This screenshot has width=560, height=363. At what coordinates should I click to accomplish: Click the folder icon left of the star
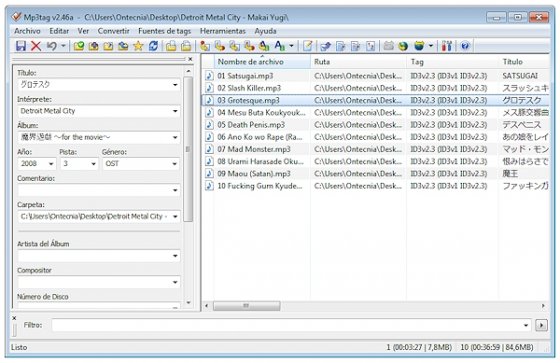point(123,46)
